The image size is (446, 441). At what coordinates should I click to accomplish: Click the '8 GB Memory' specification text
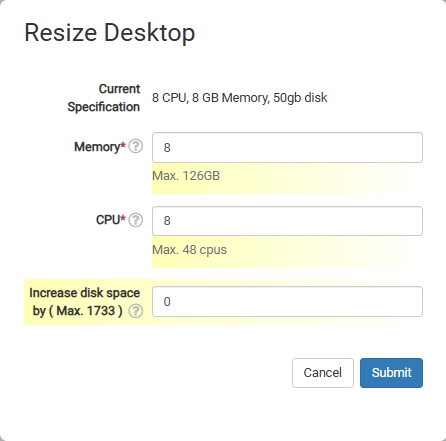[x=231, y=98]
